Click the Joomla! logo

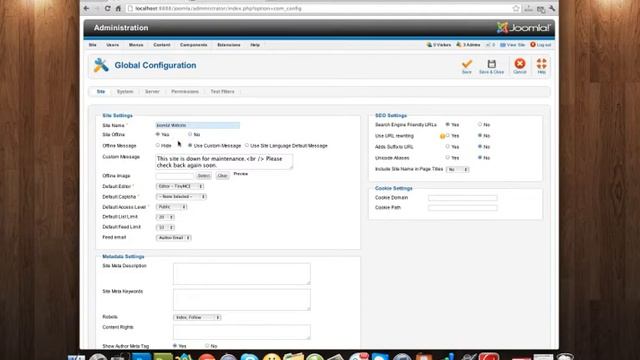coord(523,28)
